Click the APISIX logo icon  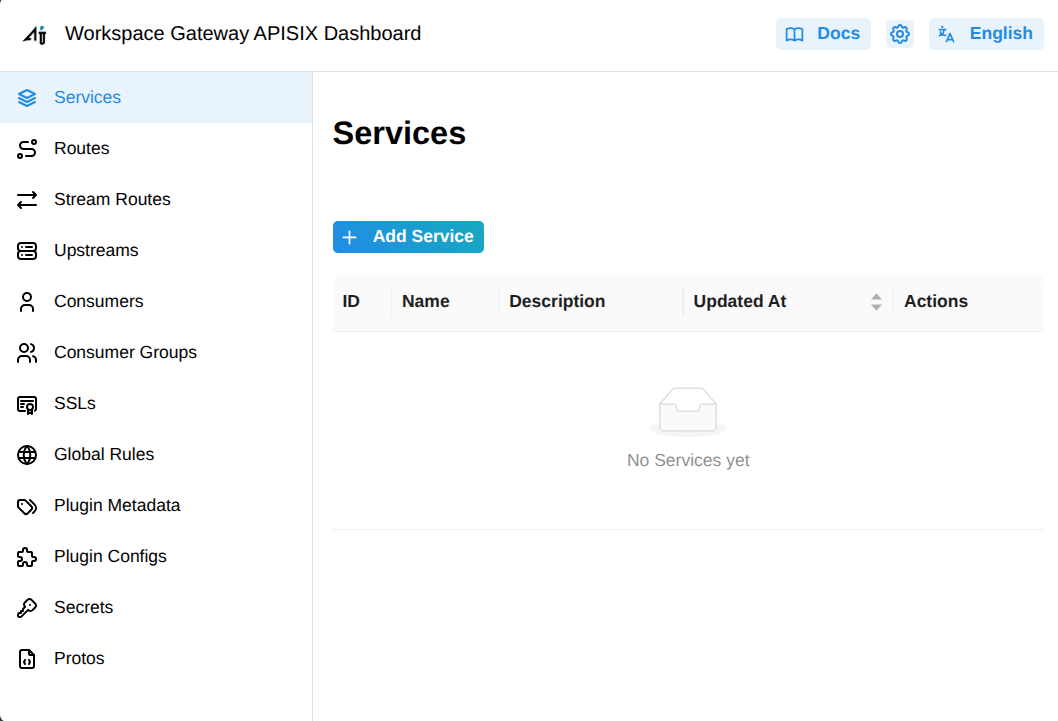[x=34, y=34]
